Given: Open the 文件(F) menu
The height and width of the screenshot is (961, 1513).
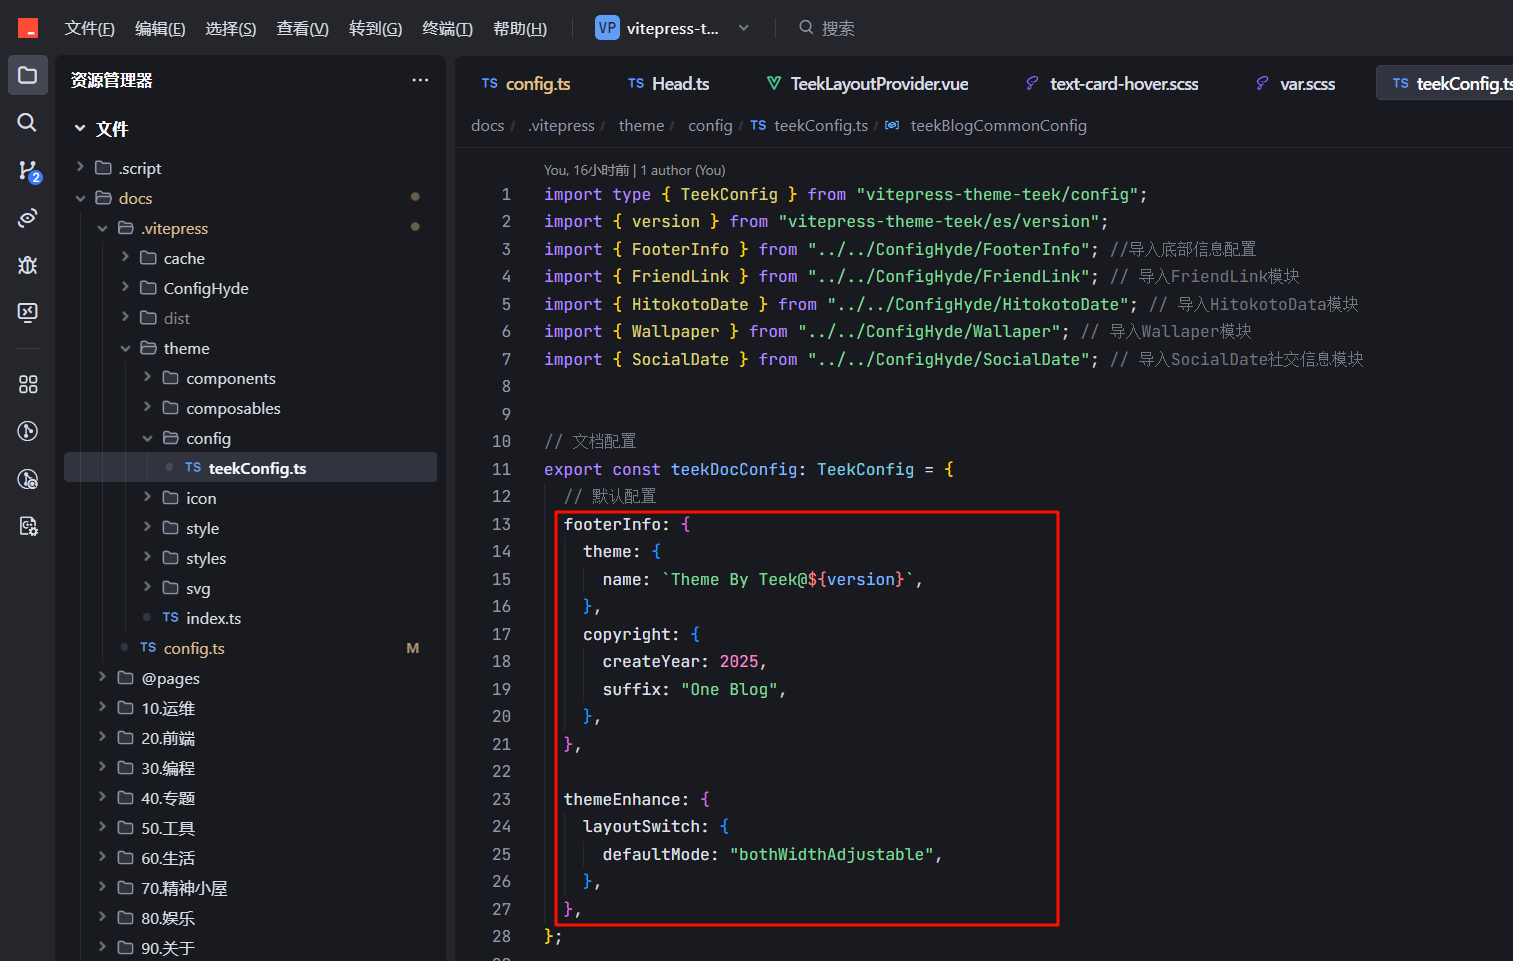Looking at the screenshot, I should pos(90,28).
